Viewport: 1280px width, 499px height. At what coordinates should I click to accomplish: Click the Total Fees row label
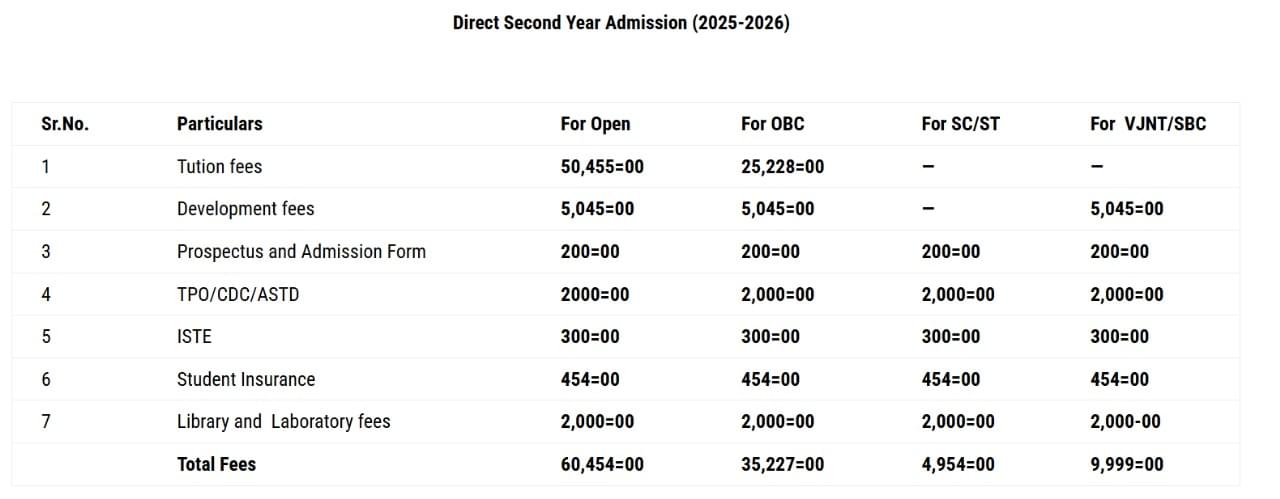tap(216, 465)
